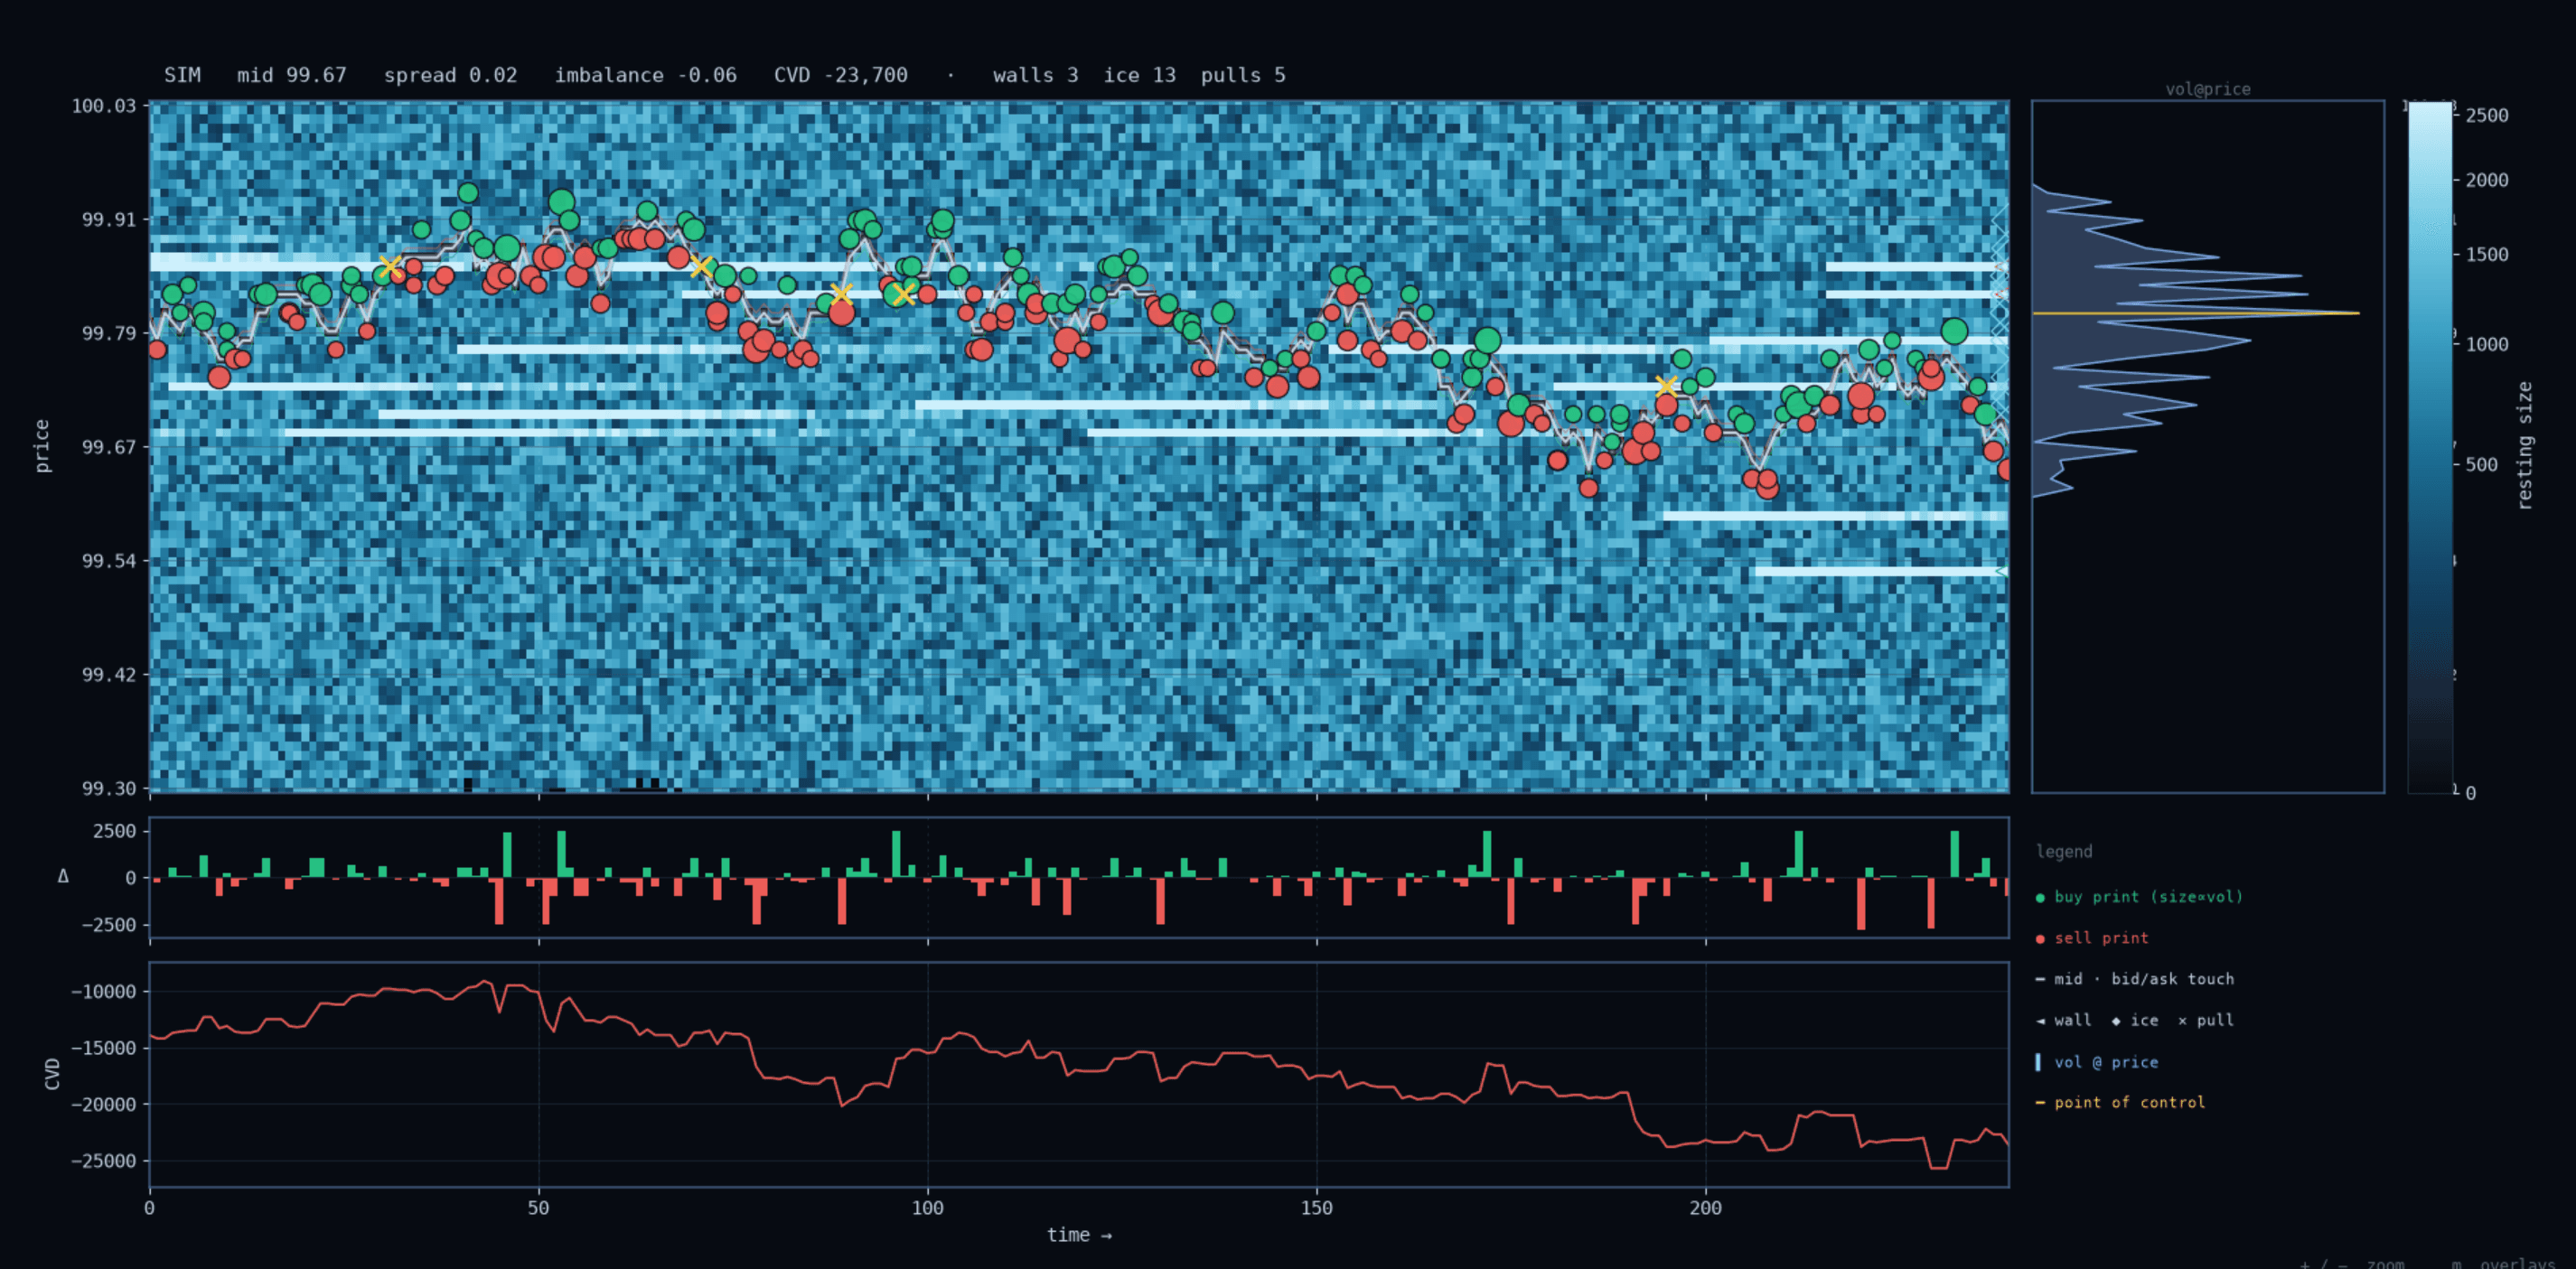This screenshot has height=1269, width=2576.
Task: Click the 200 tick on time axis
Action: pyautogui.click(x=1705, y=1208)
